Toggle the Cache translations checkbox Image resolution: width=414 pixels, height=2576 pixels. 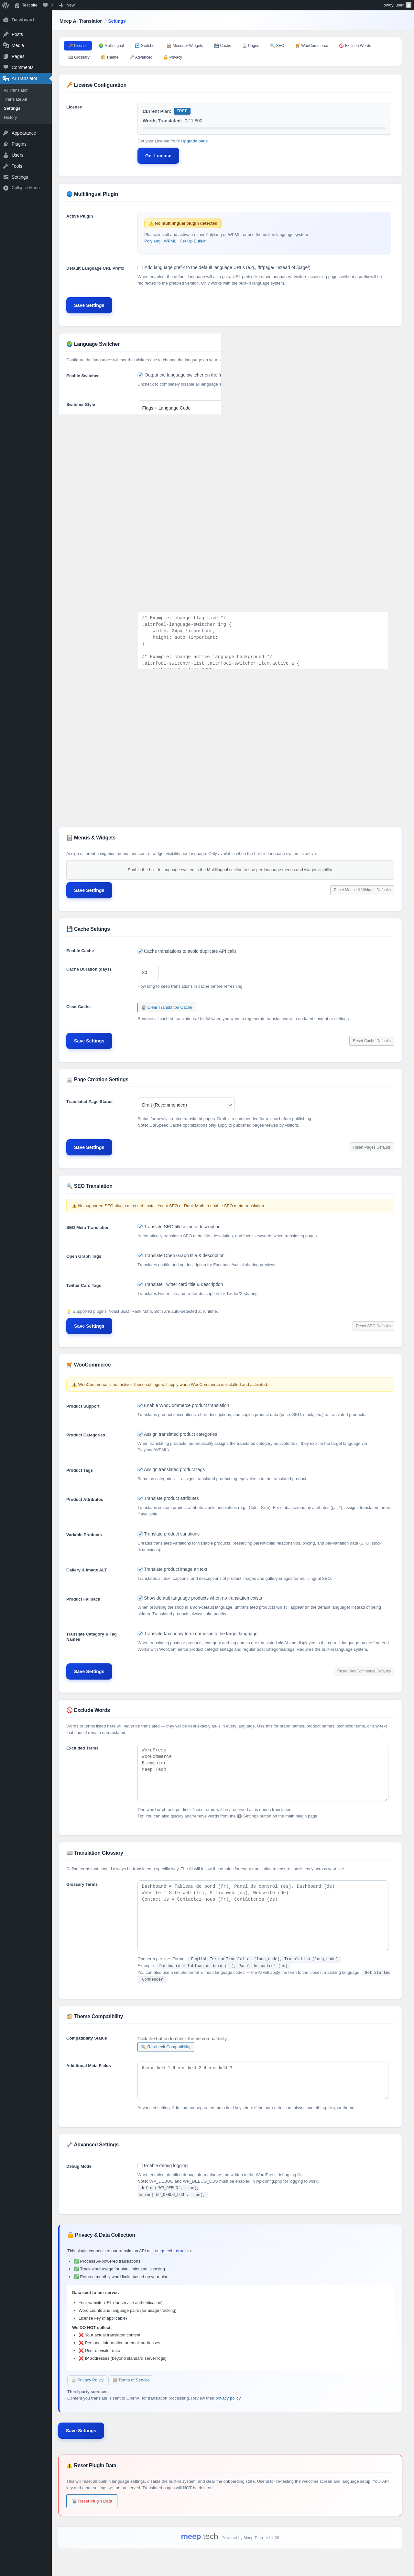[x=140, y=951]
